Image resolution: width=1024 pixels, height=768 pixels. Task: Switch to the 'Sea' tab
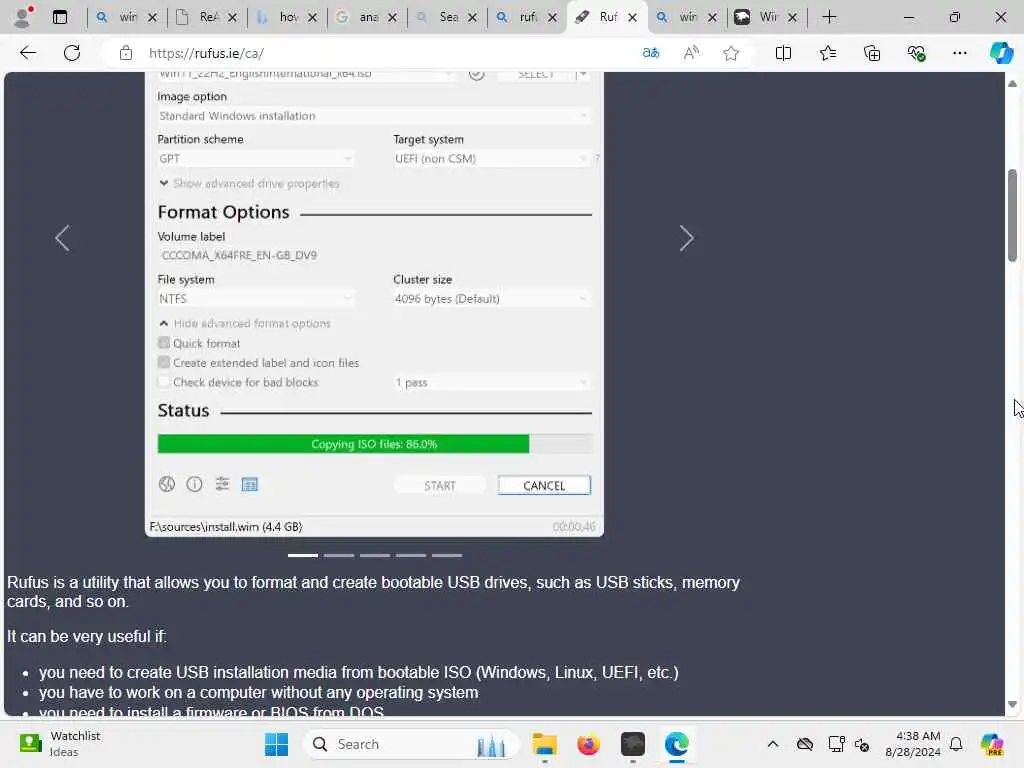(x=447, y=17)
